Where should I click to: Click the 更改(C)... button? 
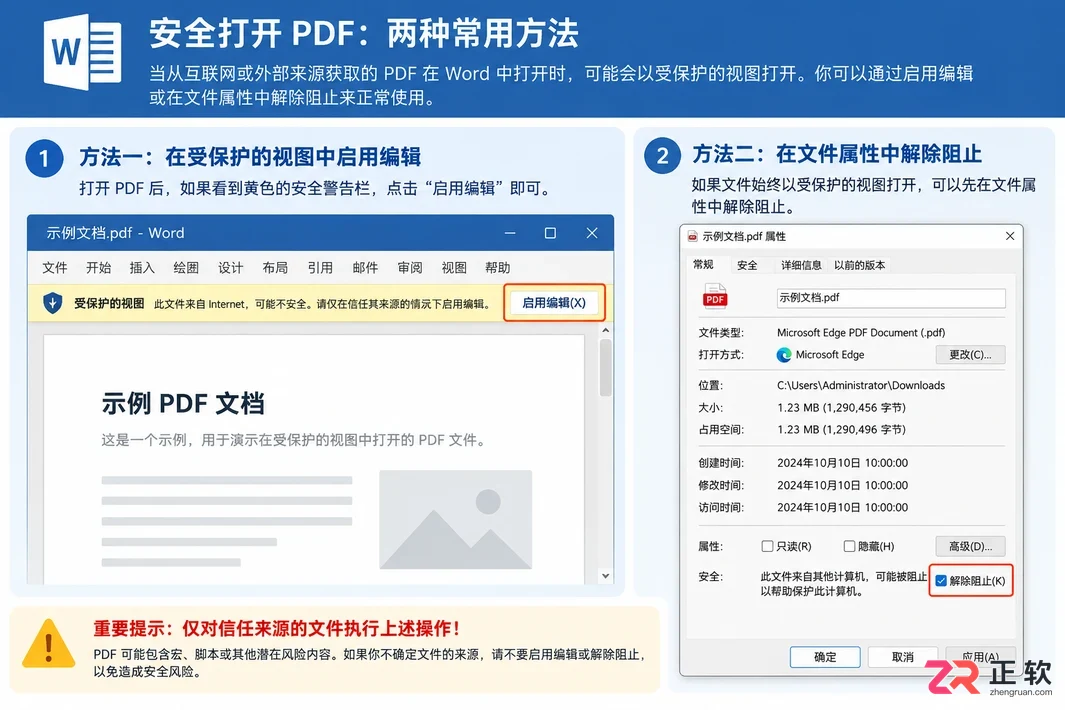pyautogui.click(x=970, y=355)
